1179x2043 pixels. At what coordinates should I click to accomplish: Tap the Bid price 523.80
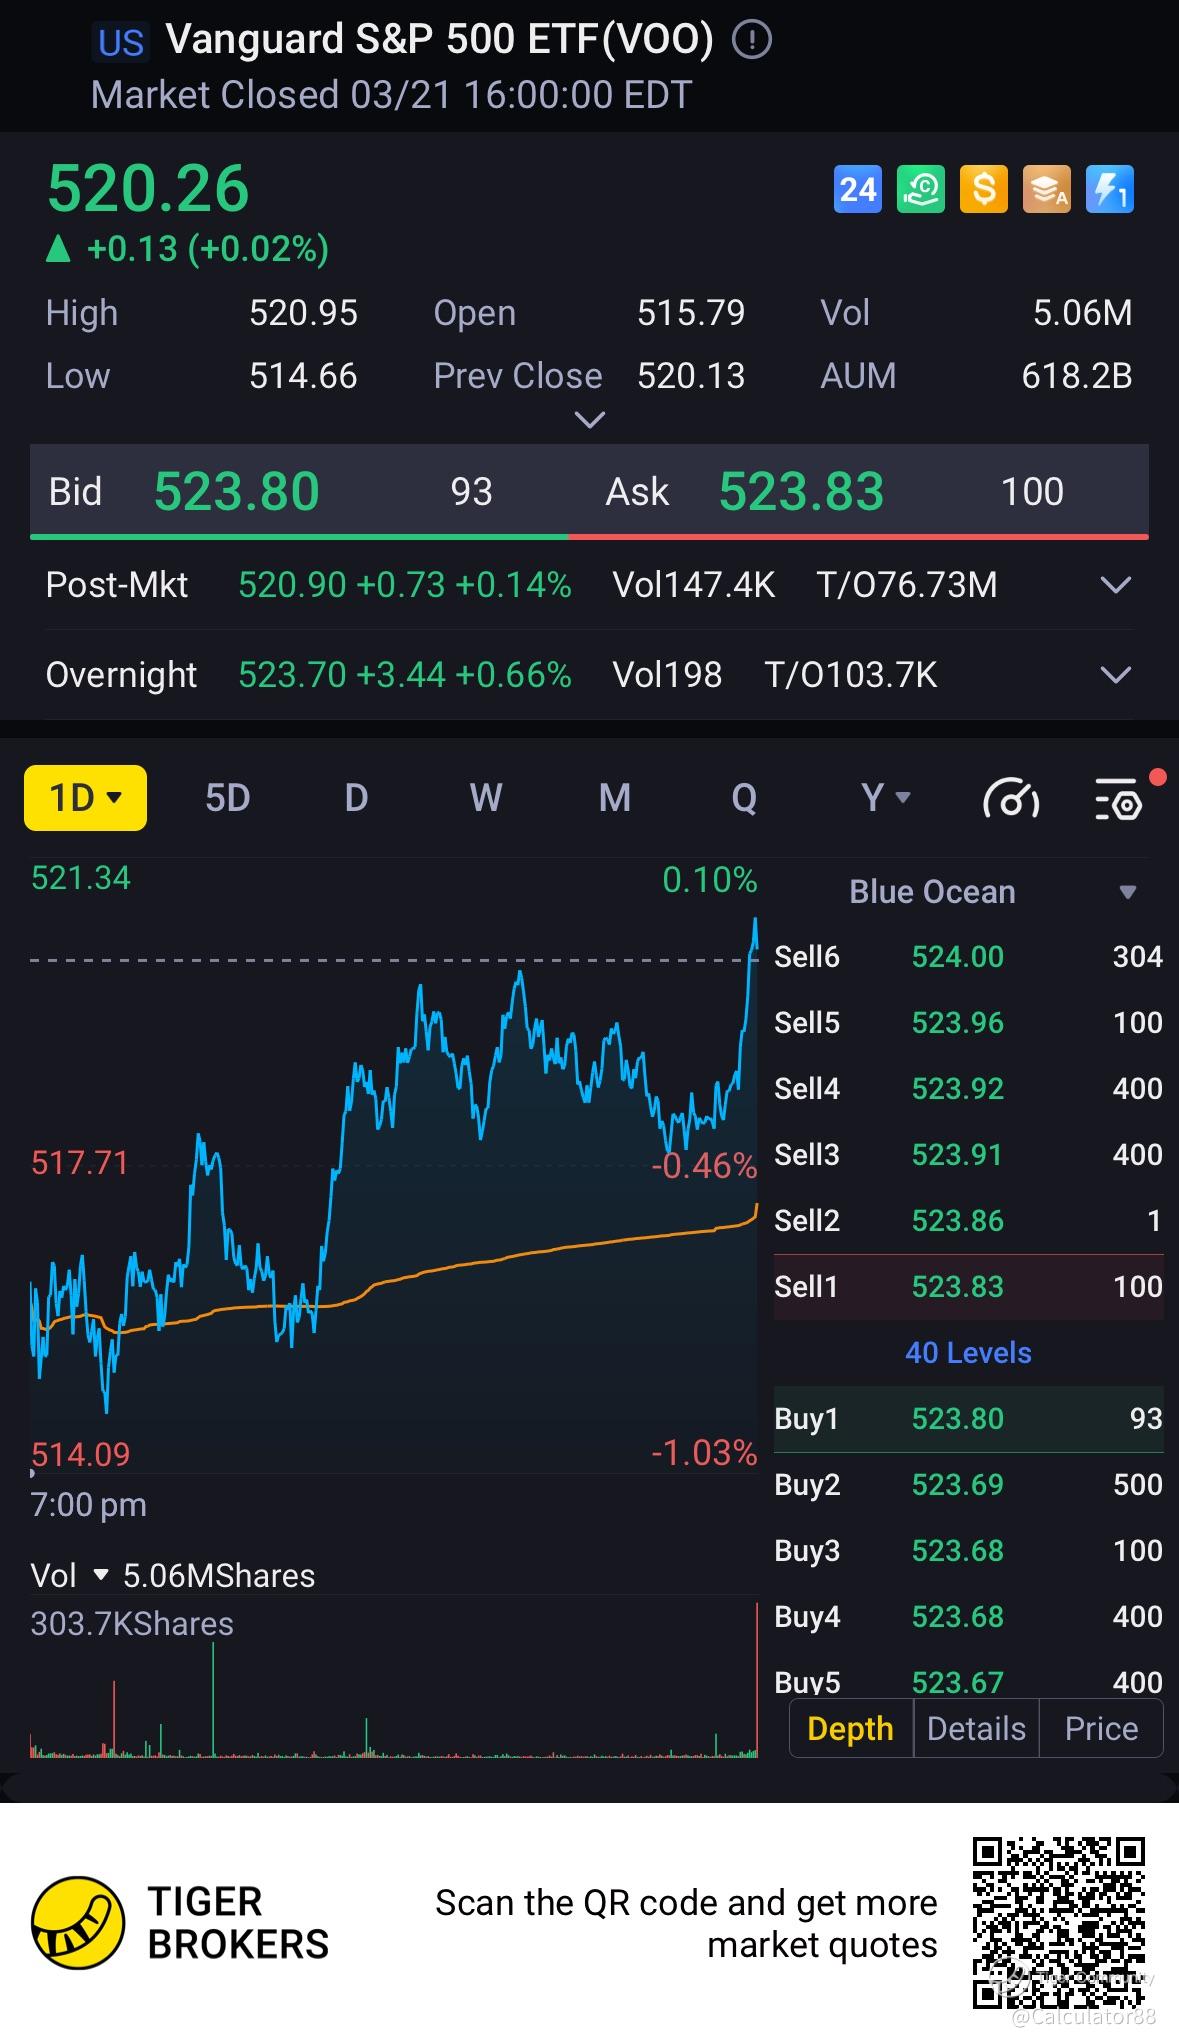tap(237, 492)
